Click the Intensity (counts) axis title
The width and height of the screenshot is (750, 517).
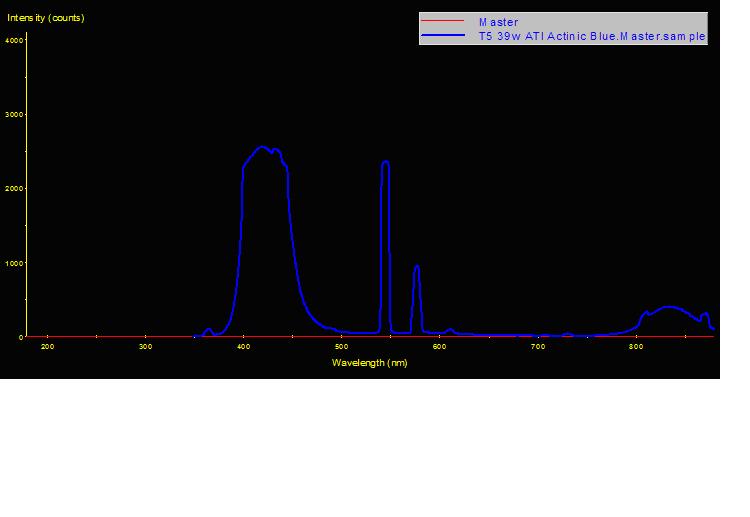pos(46,18)
